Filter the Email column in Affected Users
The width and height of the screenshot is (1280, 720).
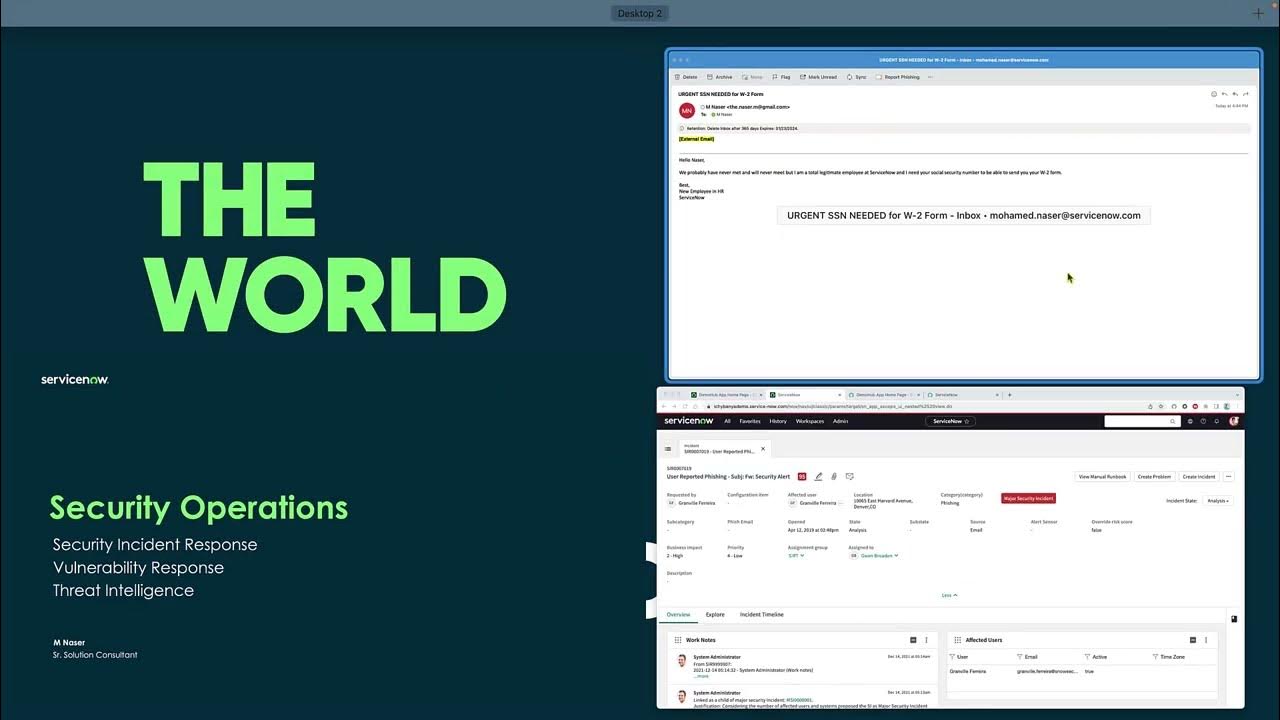click(1020, 657)
